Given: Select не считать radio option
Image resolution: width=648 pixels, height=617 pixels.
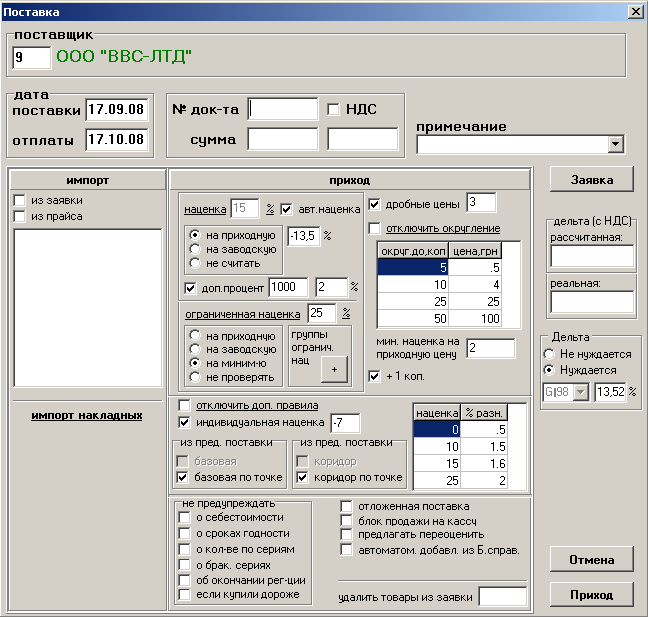Looking at the screenshot, I should click(x=195, y=263).
